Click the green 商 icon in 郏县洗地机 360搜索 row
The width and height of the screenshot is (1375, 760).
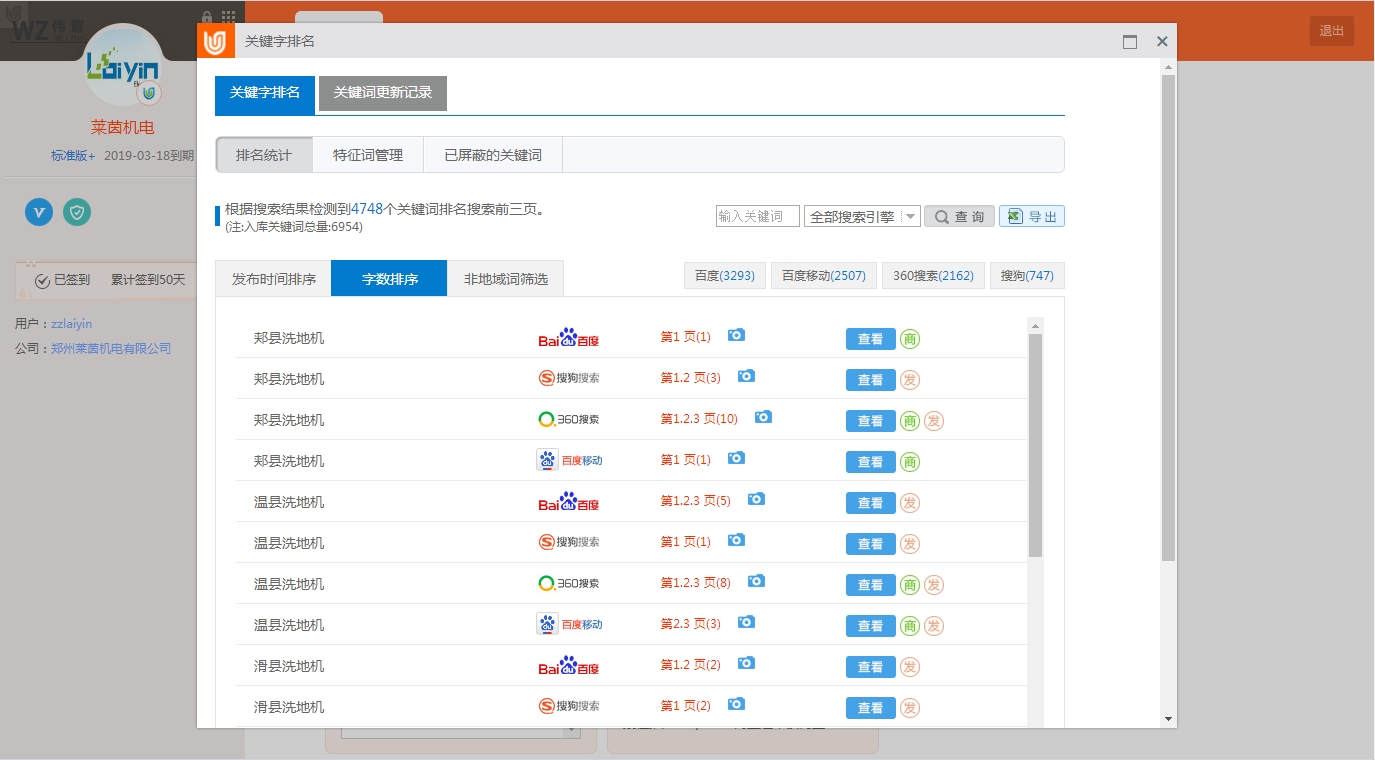point(909,421)
